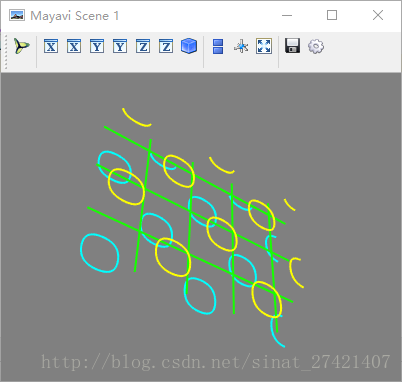Minimize the Mayavi Scene 1 window
Viewport: 402px width, 382px height.
pyautogui.click(x=287, y=15)
